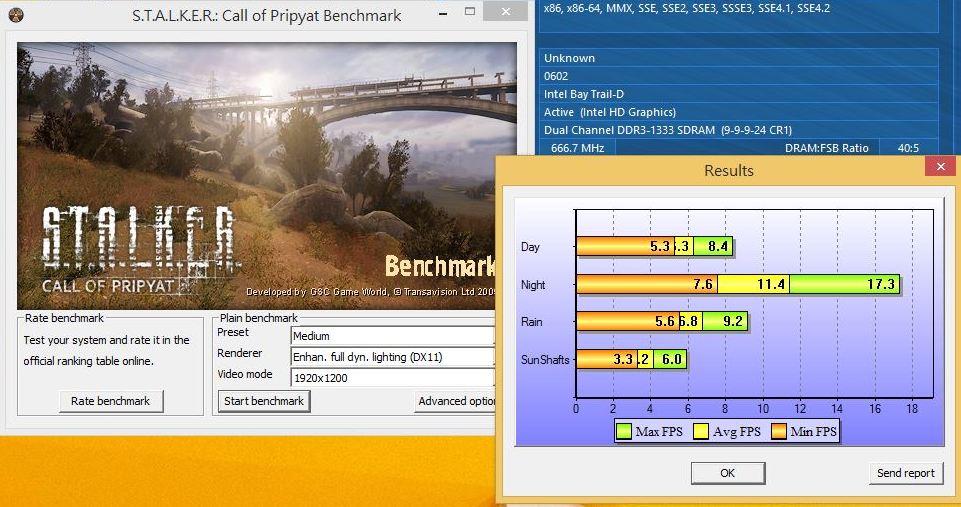961x507 pixels.
Task: Click the orange Min FPS legend swatch
Action: click(x=778, y=431)
